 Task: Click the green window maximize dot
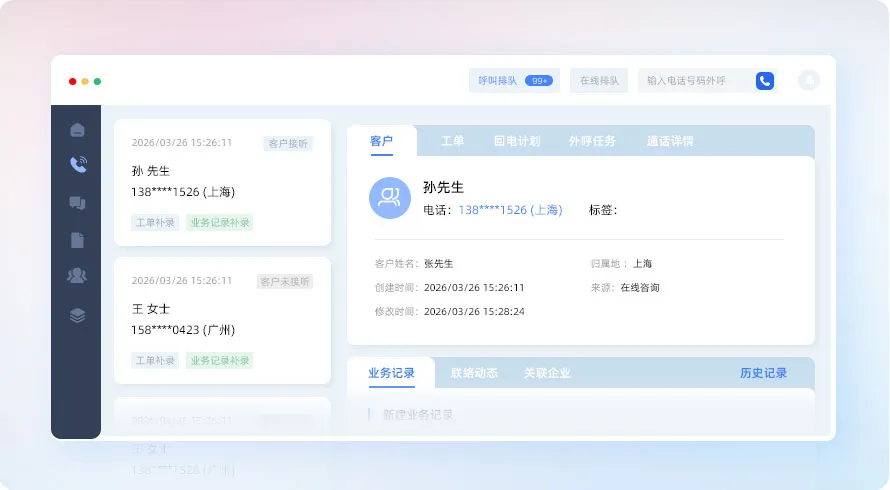pyautogui.click(x=98, y=81)
